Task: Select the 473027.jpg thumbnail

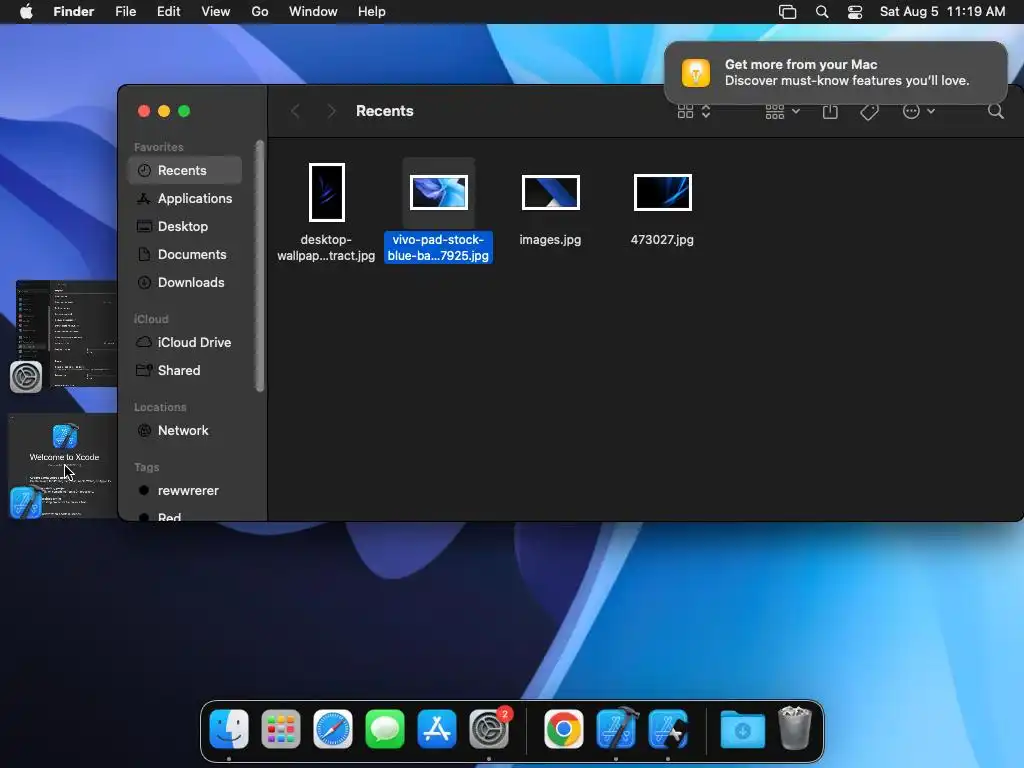Action: point(663,193)
